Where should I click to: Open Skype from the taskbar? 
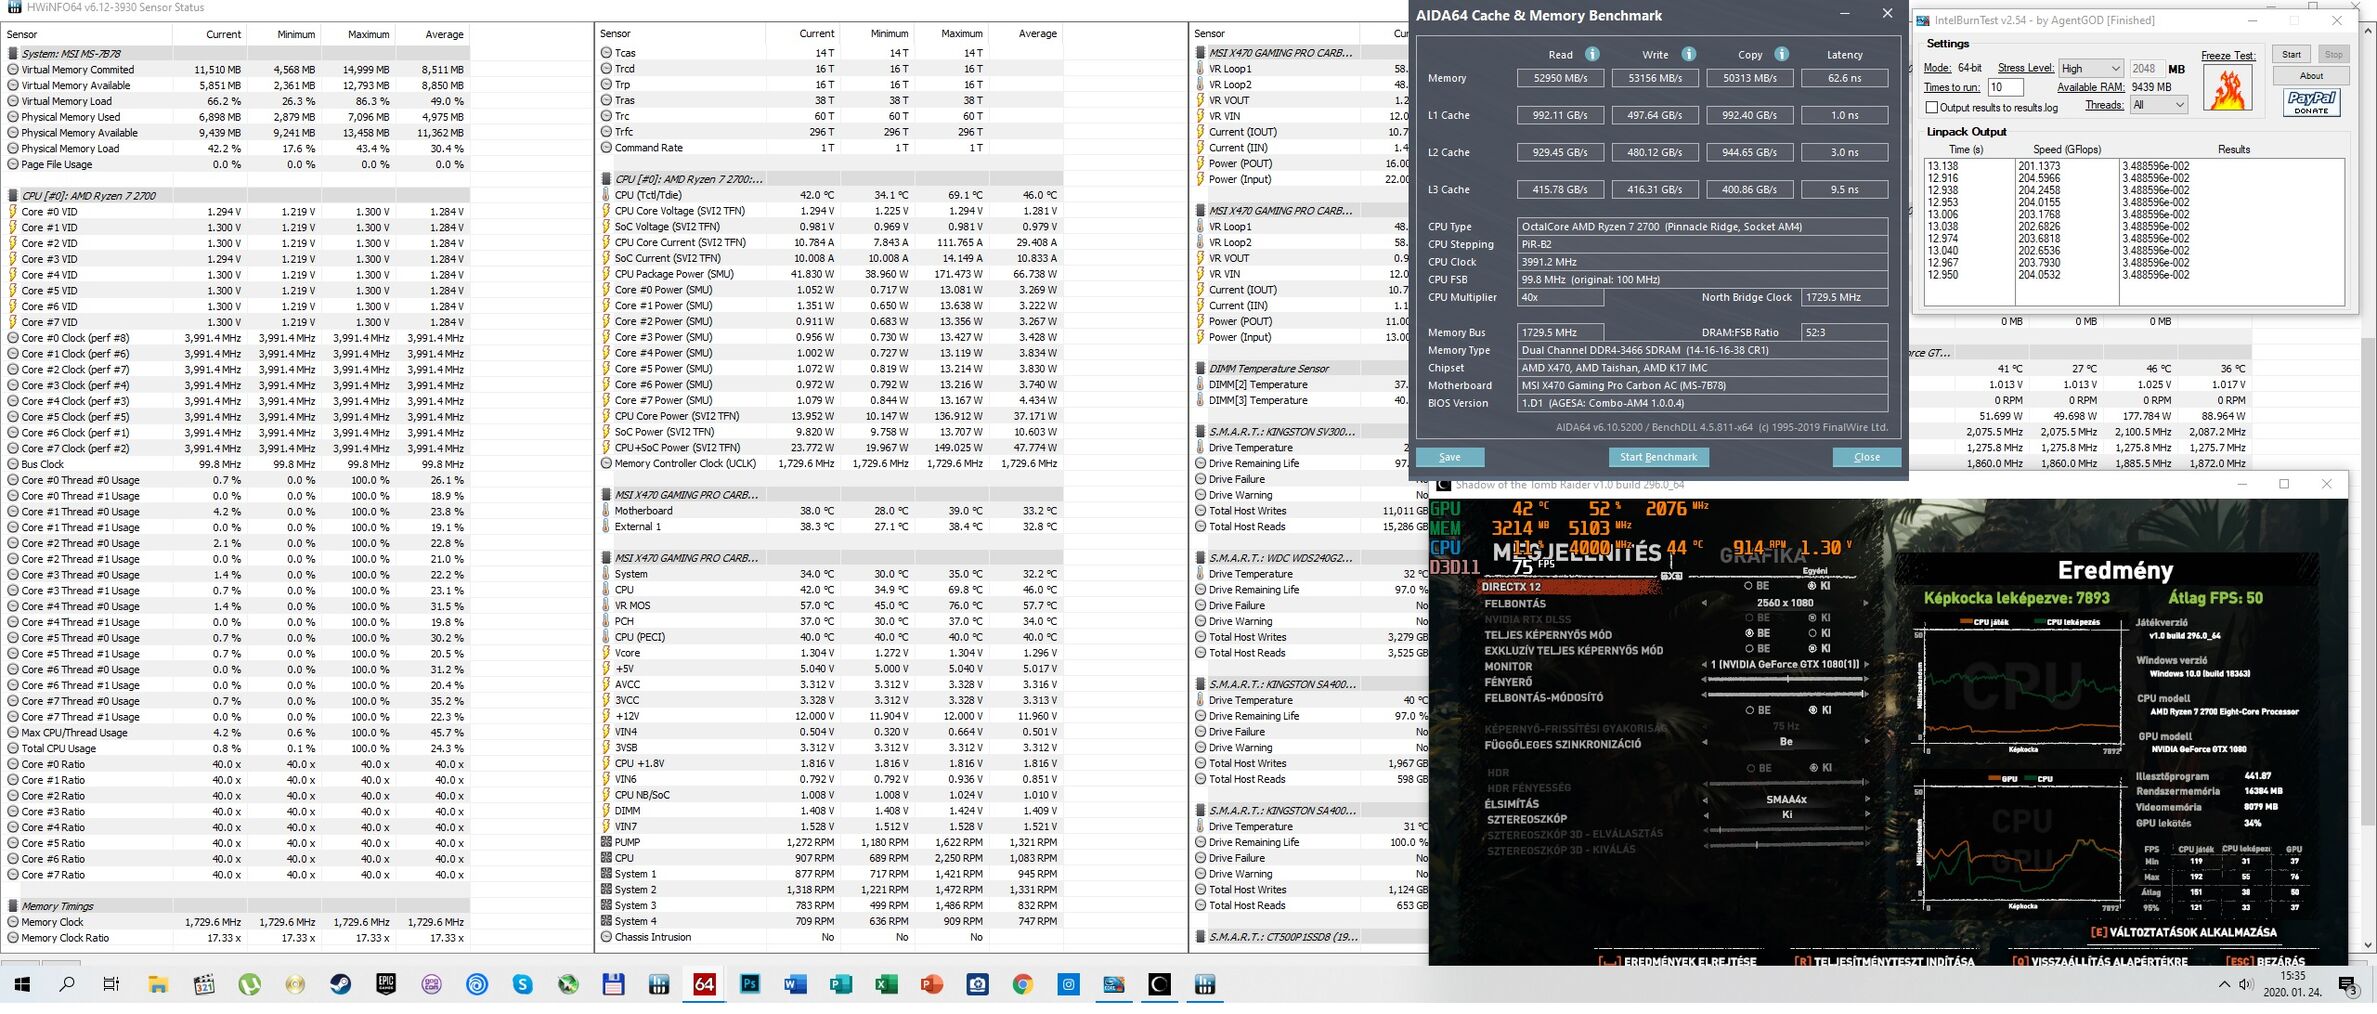[522, 985]
